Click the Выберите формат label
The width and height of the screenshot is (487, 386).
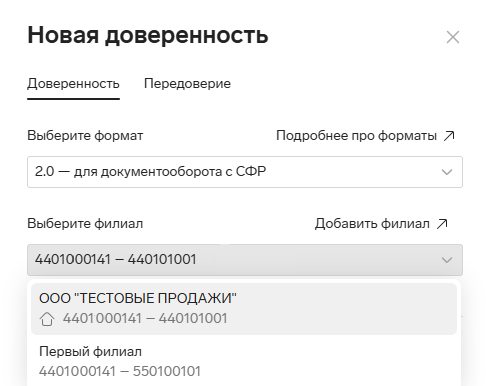point(85,136)
